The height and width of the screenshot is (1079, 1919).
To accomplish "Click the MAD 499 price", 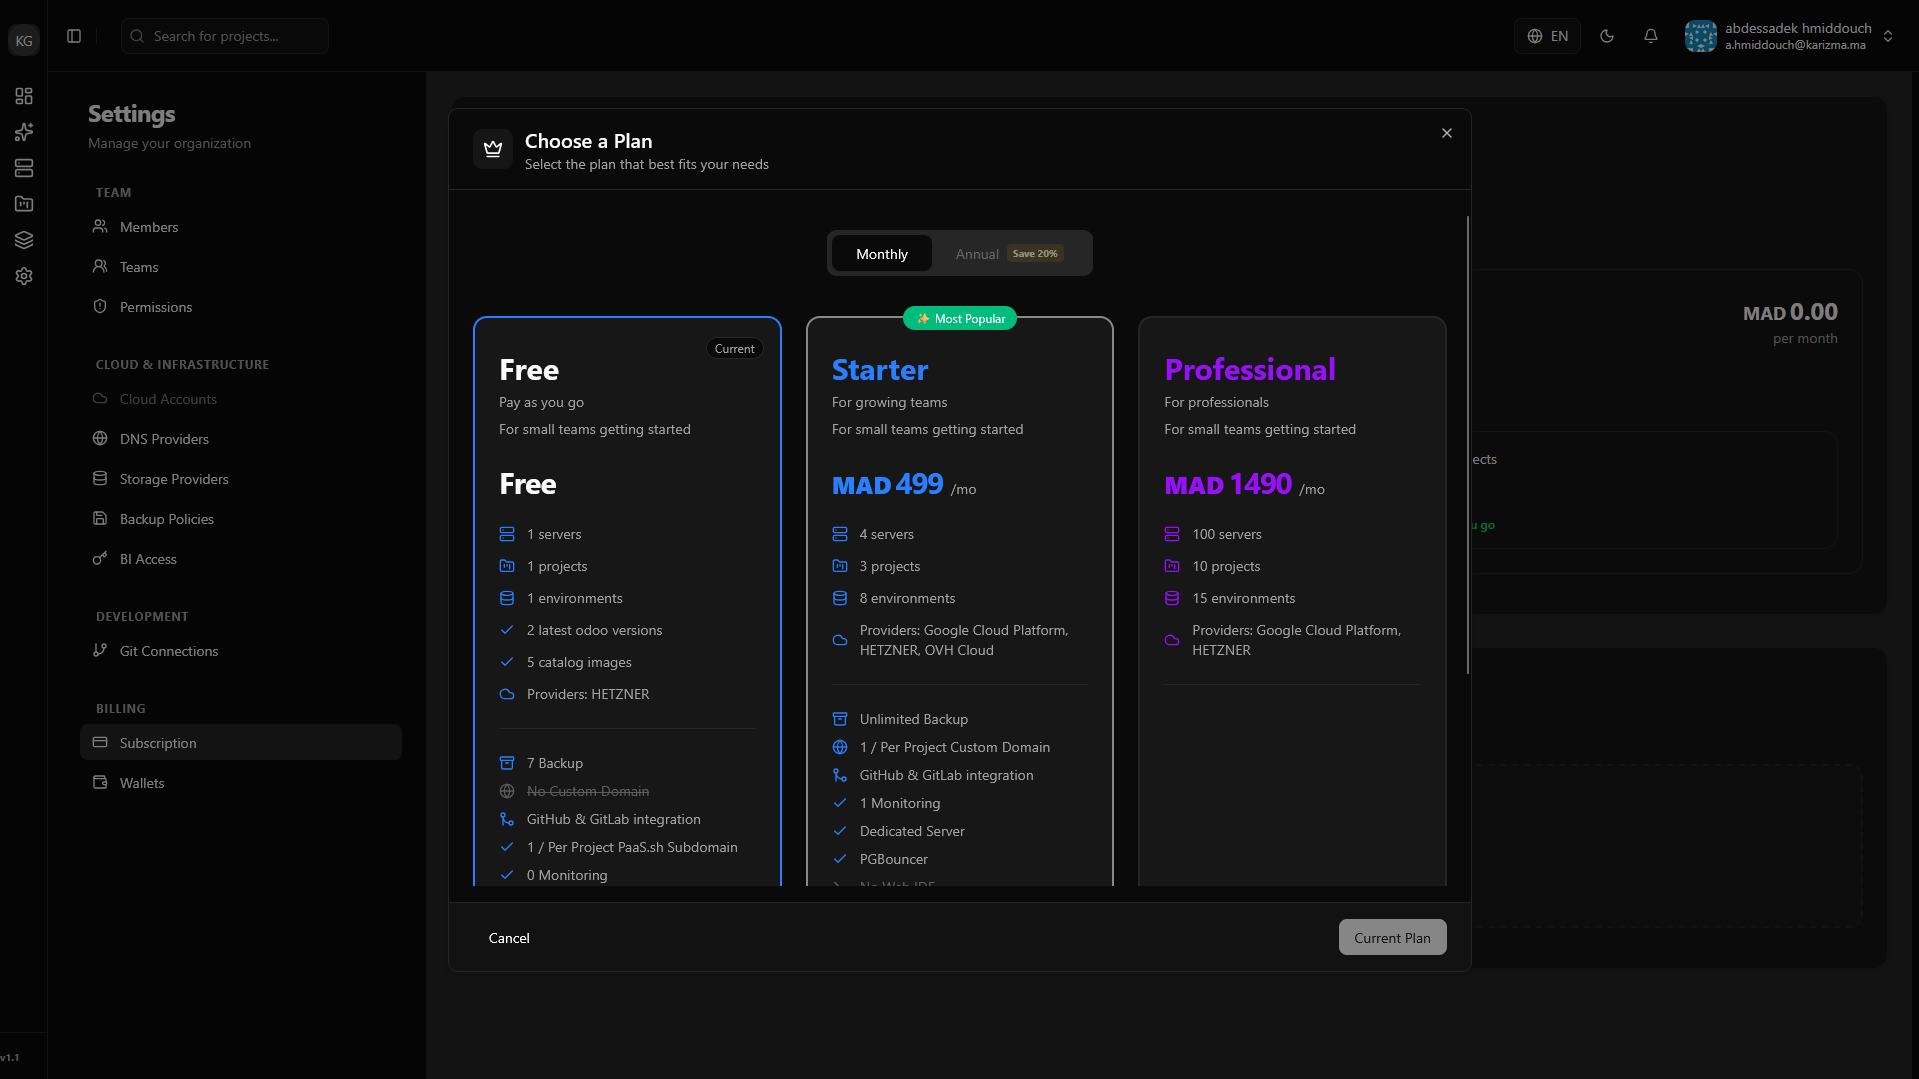I will coord(888,485).
